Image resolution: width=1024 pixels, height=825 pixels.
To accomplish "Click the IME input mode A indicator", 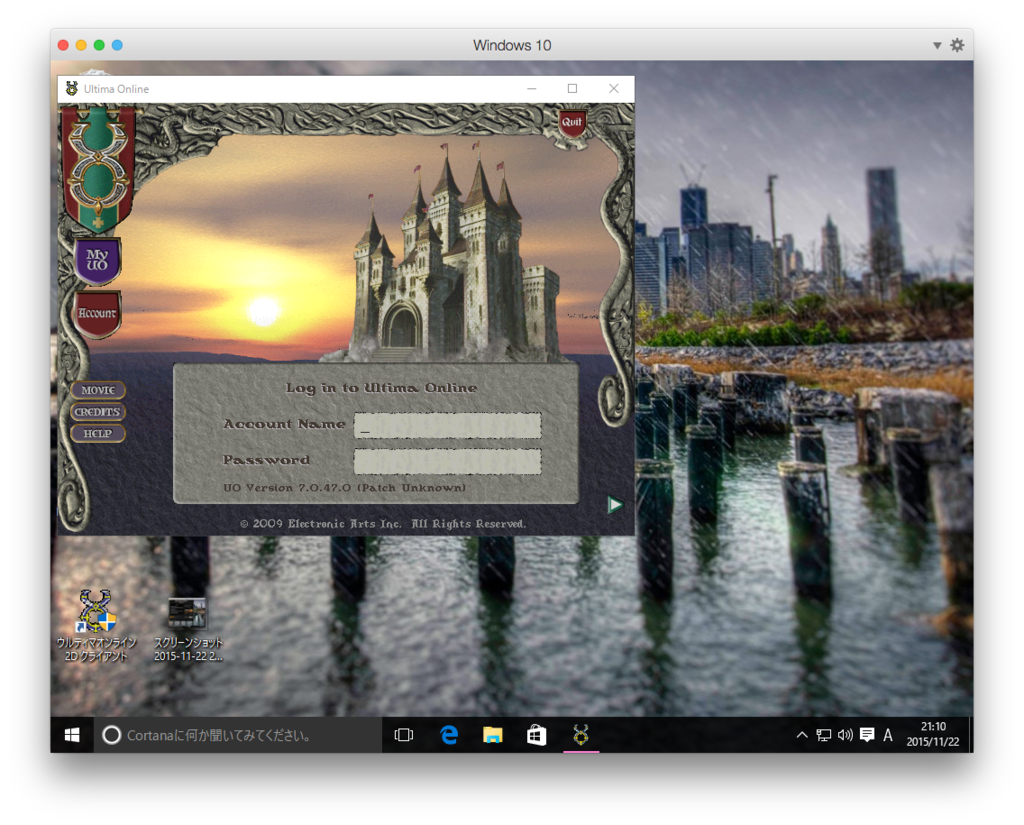I will (888, 736).
